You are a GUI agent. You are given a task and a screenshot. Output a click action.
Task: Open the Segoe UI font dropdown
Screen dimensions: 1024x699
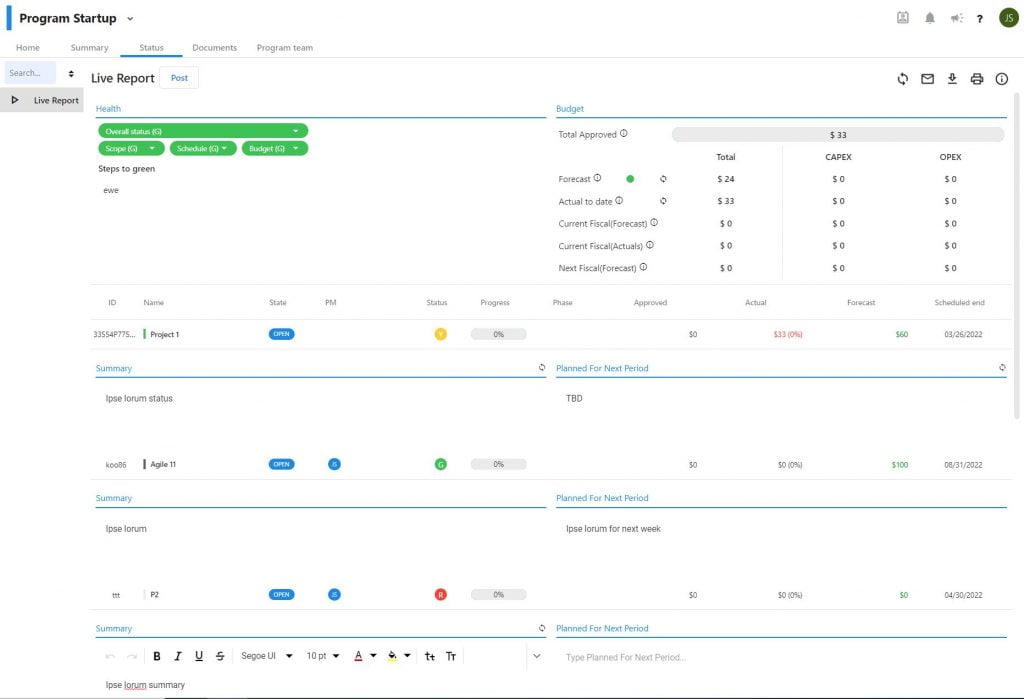267,656
